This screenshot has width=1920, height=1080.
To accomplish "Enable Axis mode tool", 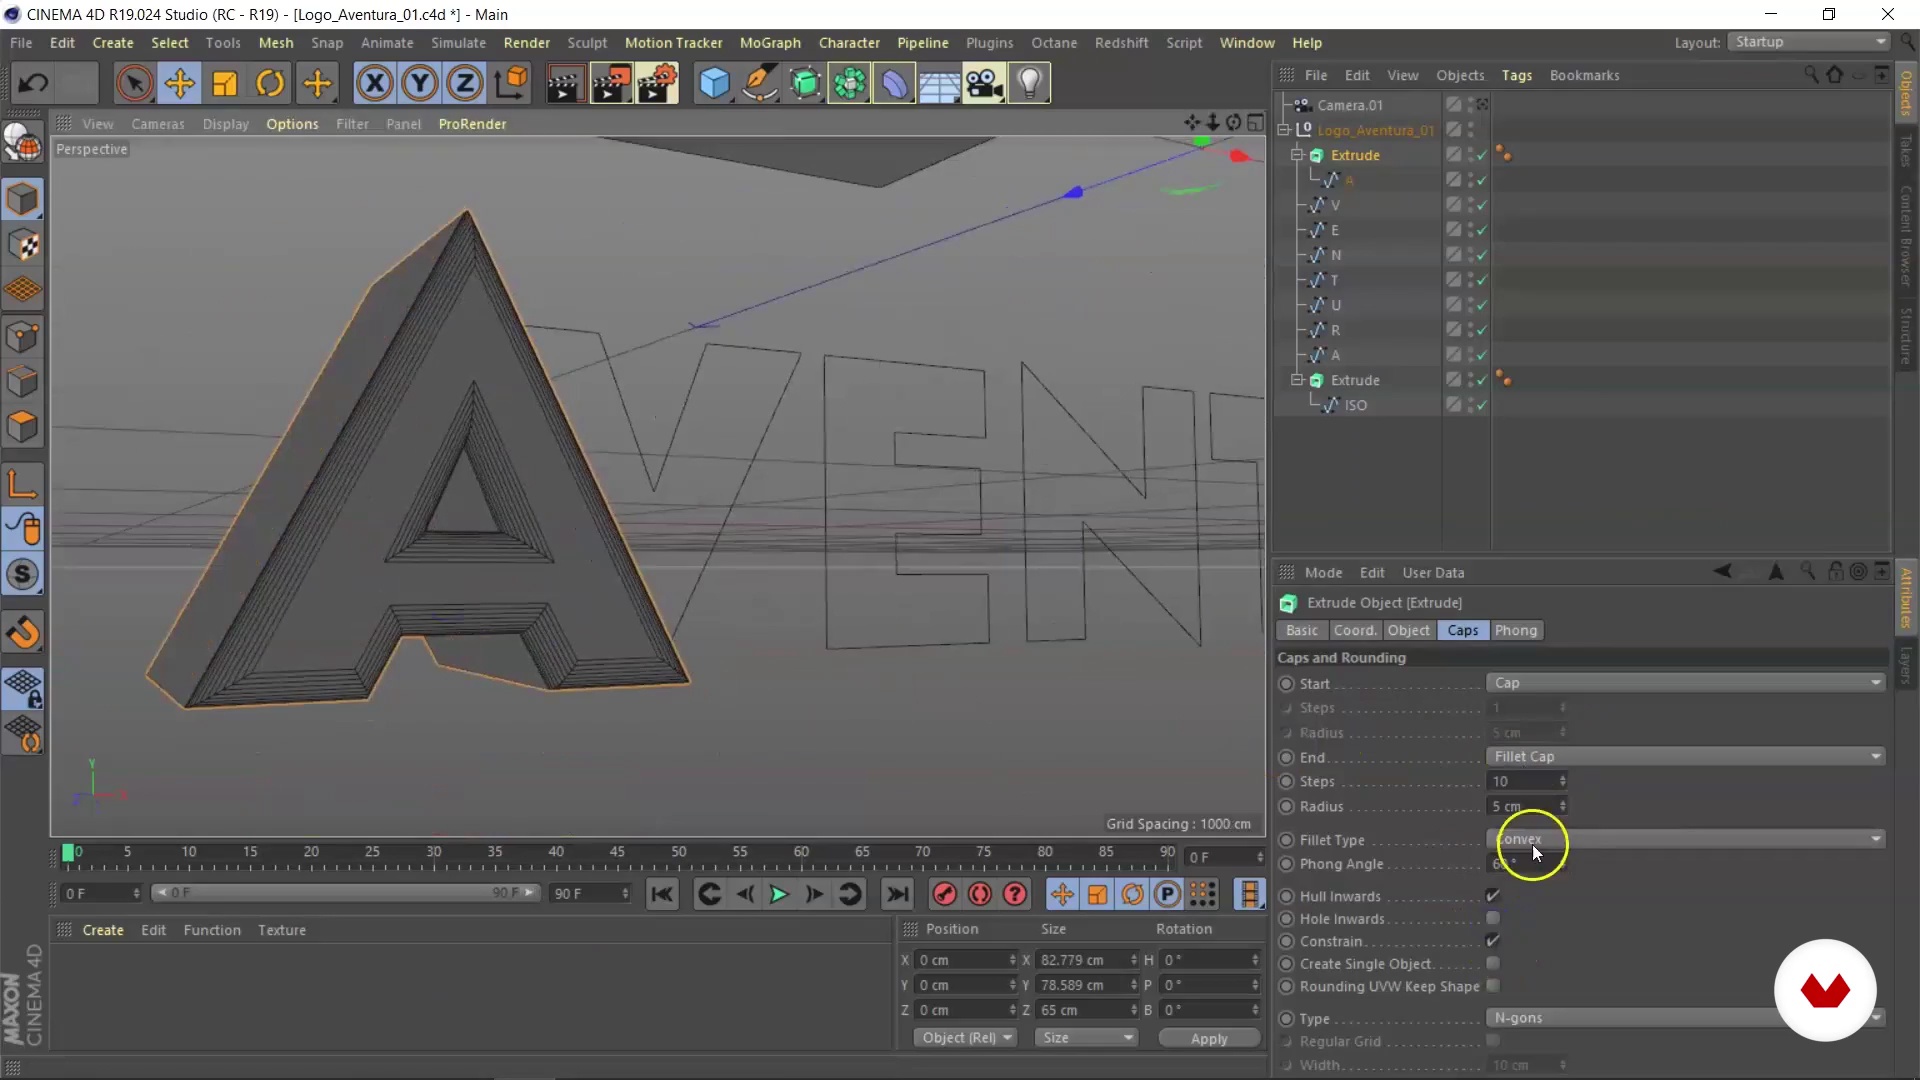I will coord(23,484).
